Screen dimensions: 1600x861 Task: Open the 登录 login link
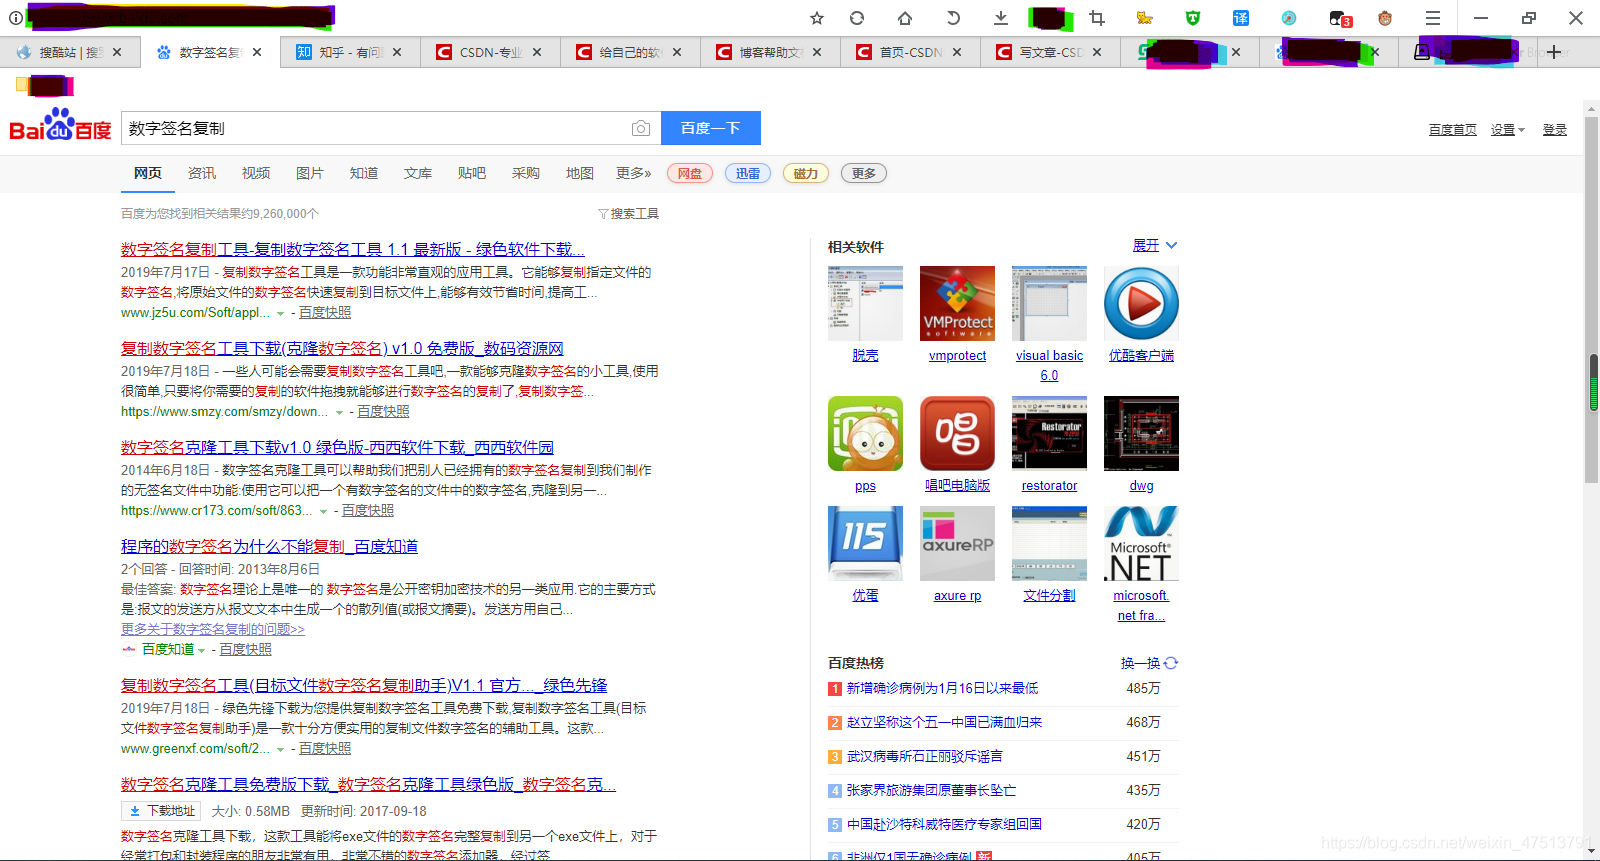click(1555, 130)
